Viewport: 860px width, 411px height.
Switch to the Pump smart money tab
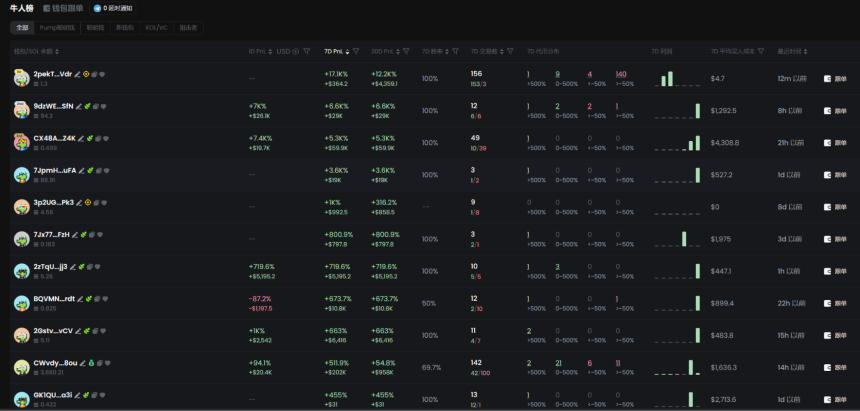57,27
